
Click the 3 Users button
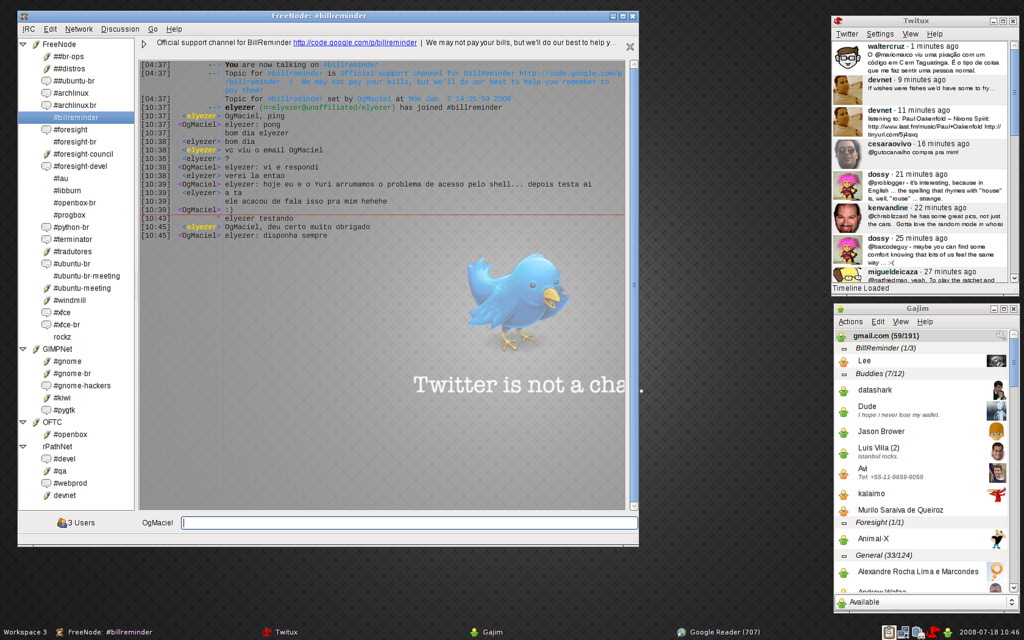coord(76,523)
